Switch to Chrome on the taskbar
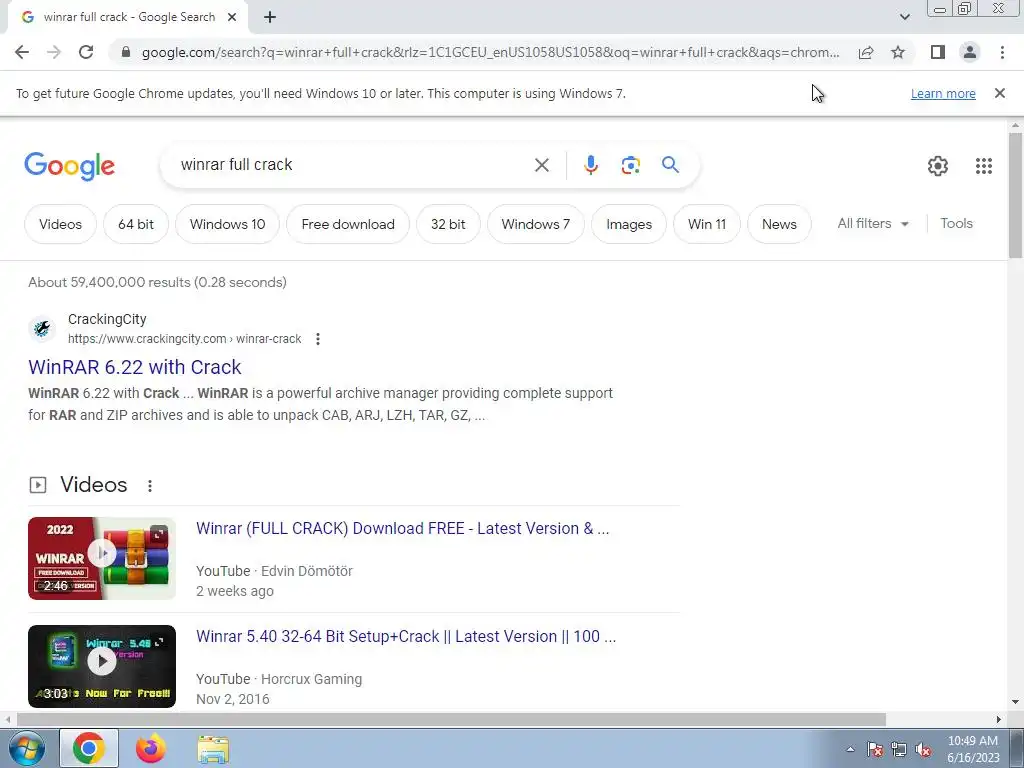Image resolution: width=1024 pixels, height=768 pixels. tap(89, 748)
